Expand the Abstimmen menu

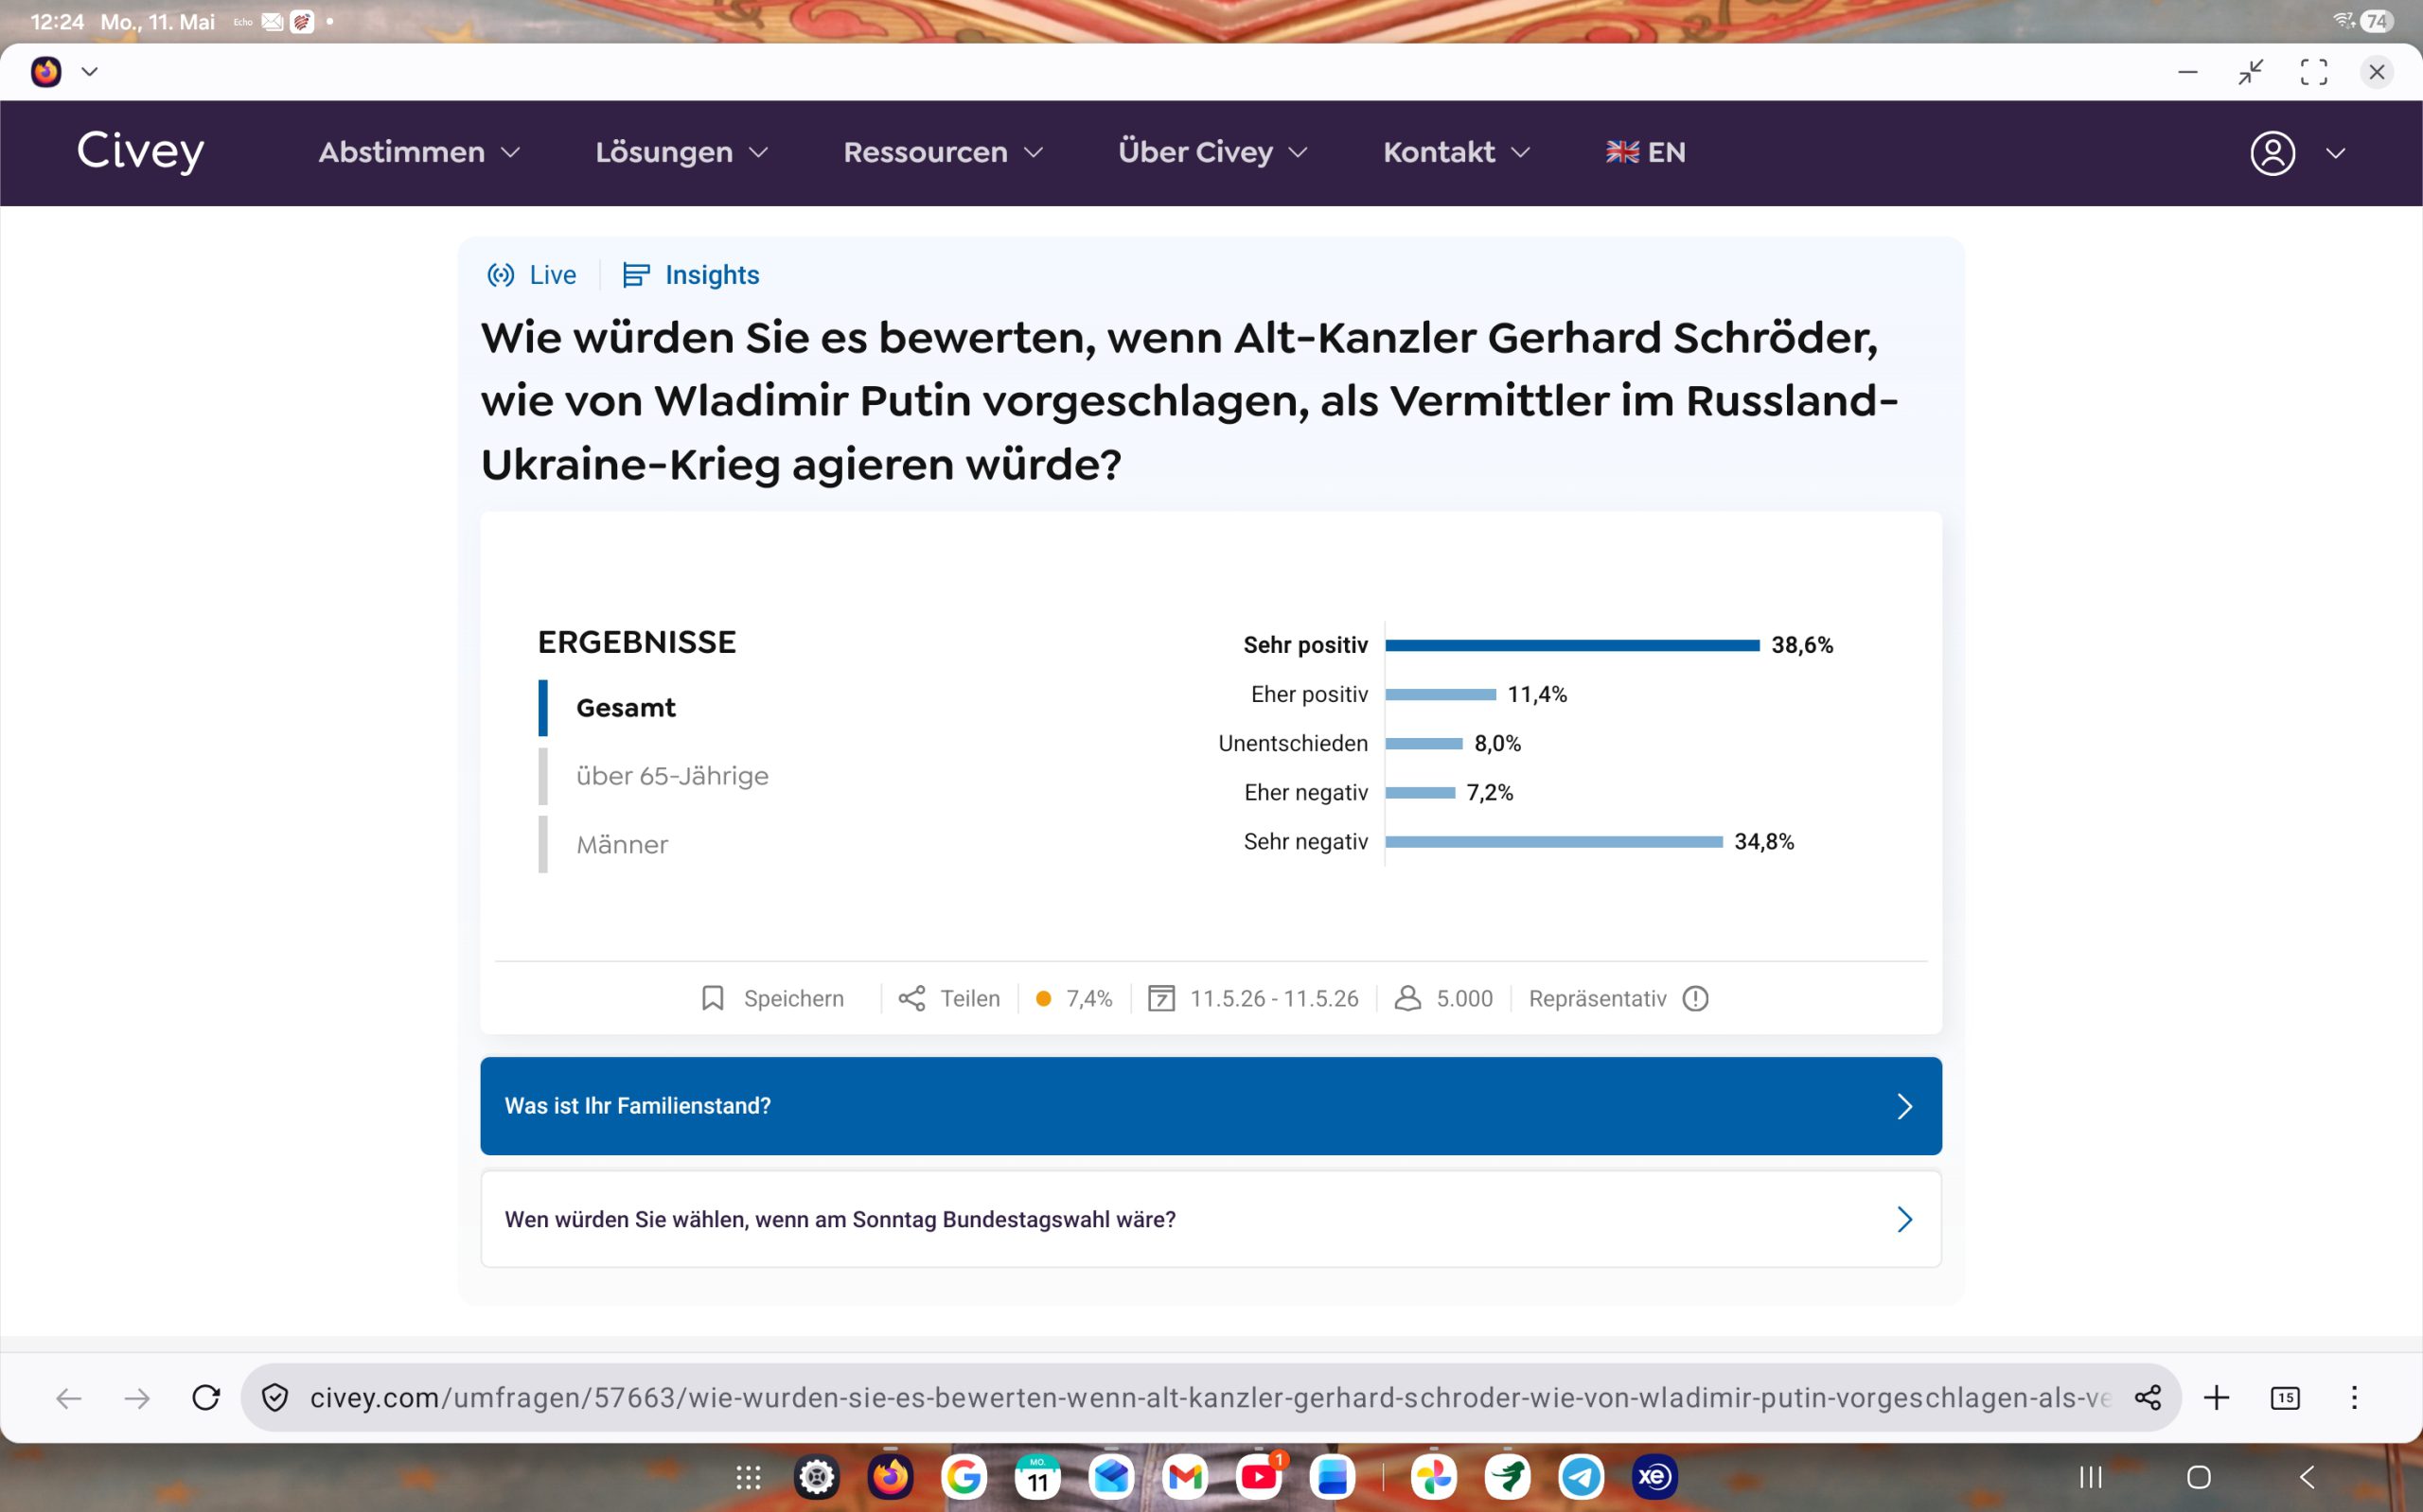(420, 152)
